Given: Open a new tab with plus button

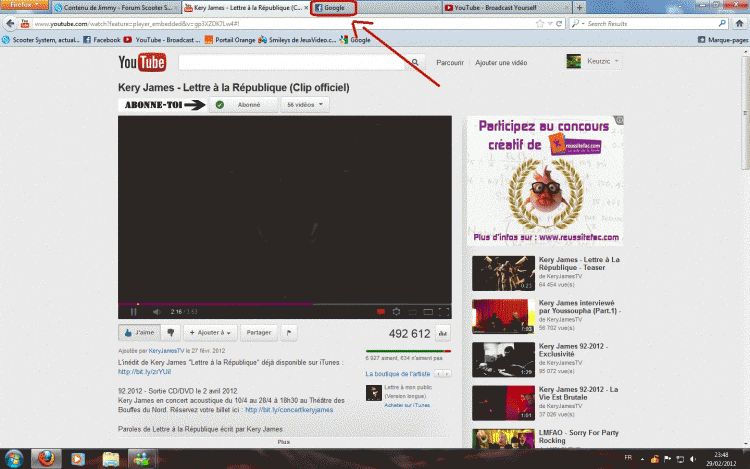Looking at the screenshot, I should (x=579, y=8).
